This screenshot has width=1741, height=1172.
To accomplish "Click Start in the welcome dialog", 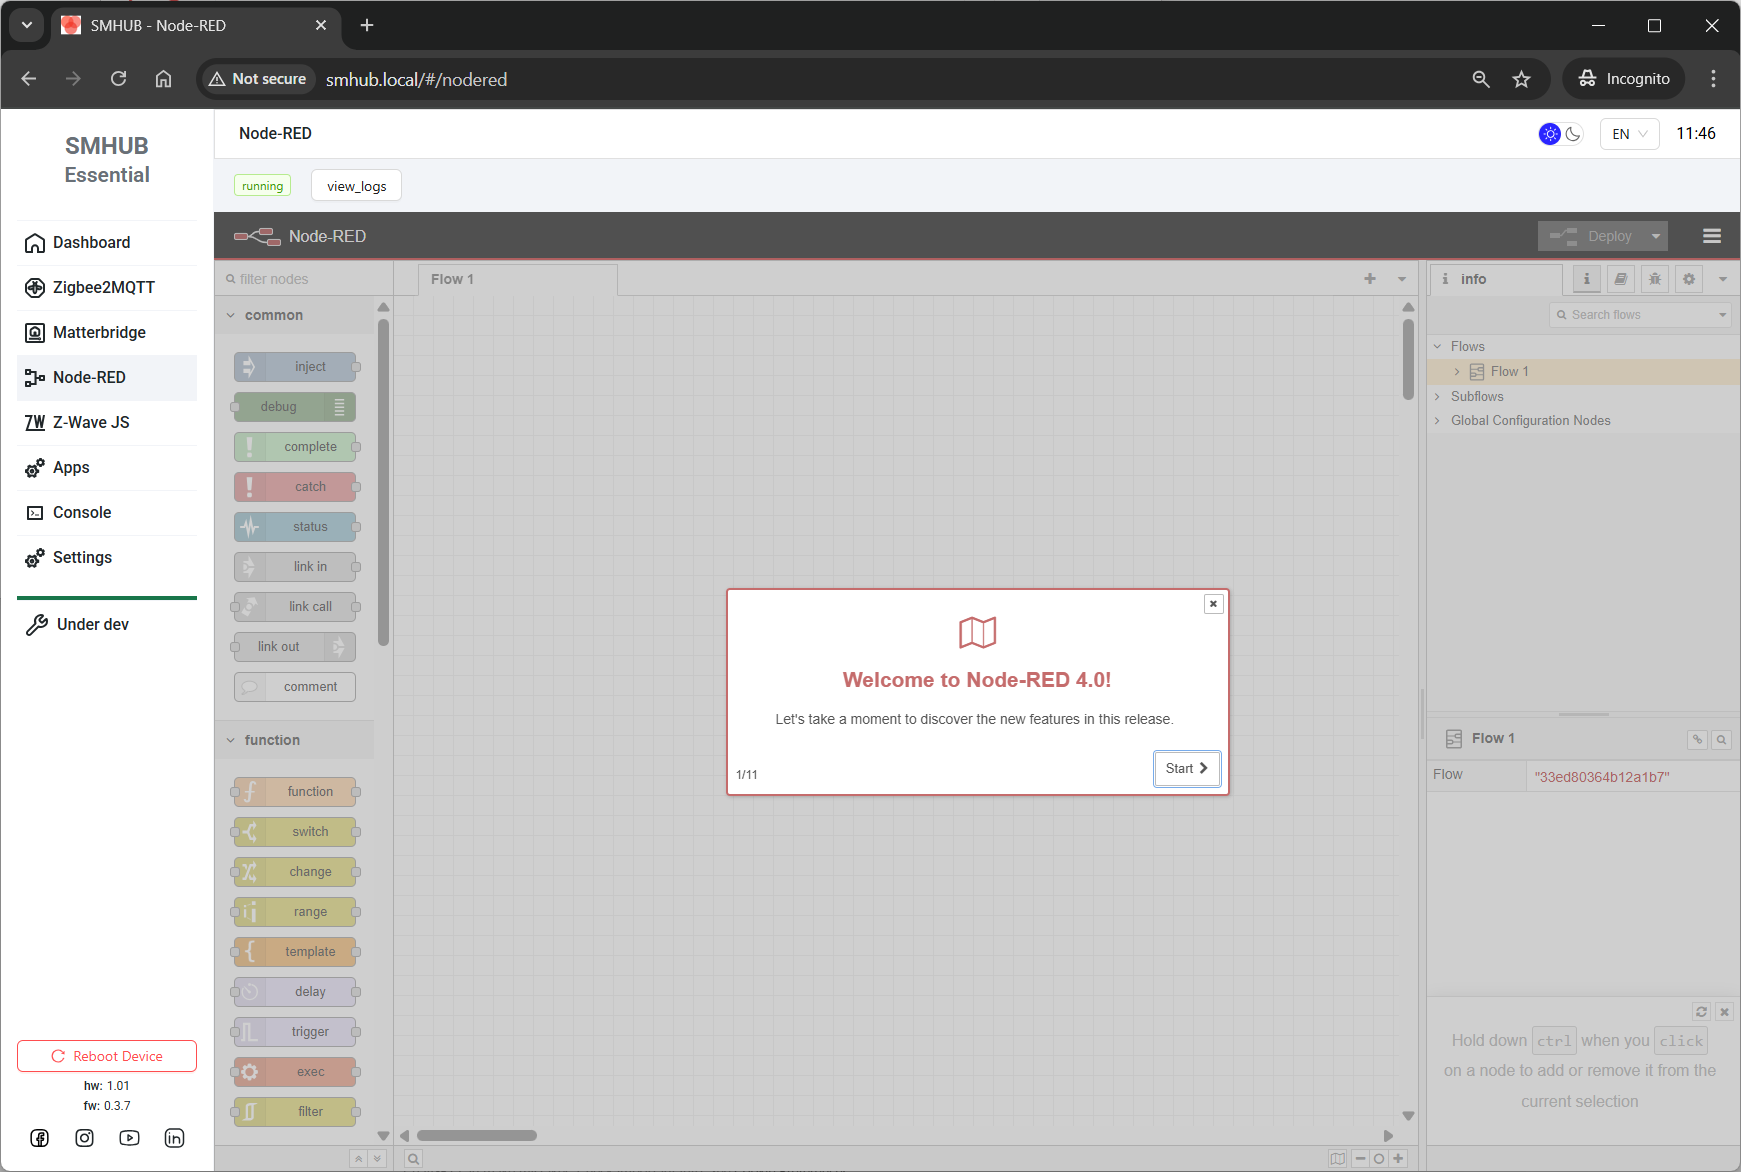I will click(1186, 768).
